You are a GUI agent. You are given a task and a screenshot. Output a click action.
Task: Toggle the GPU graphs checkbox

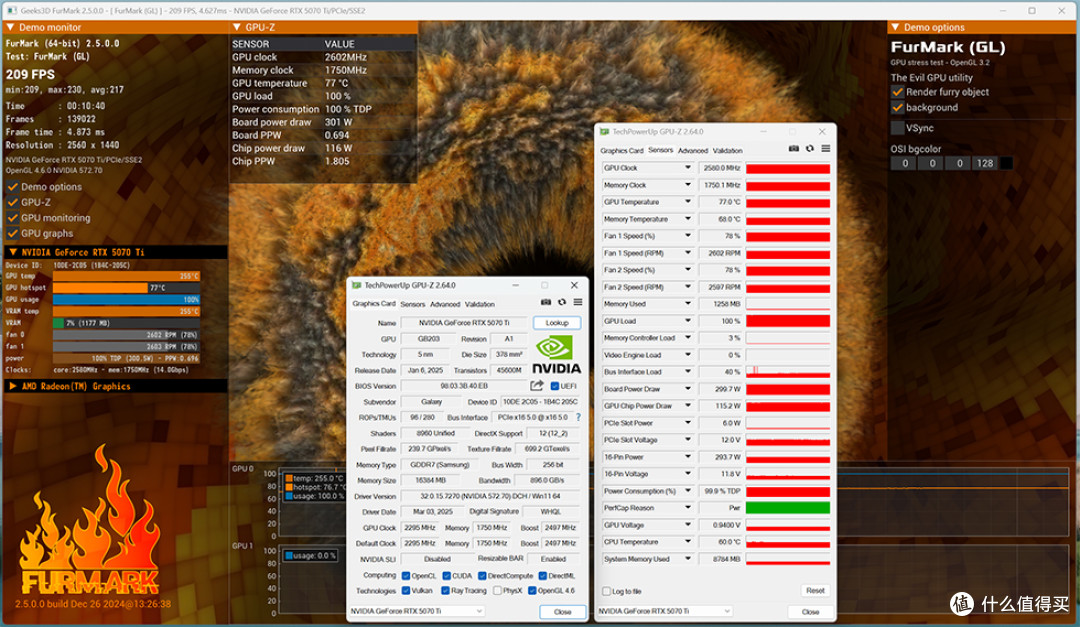pos(13,234)
